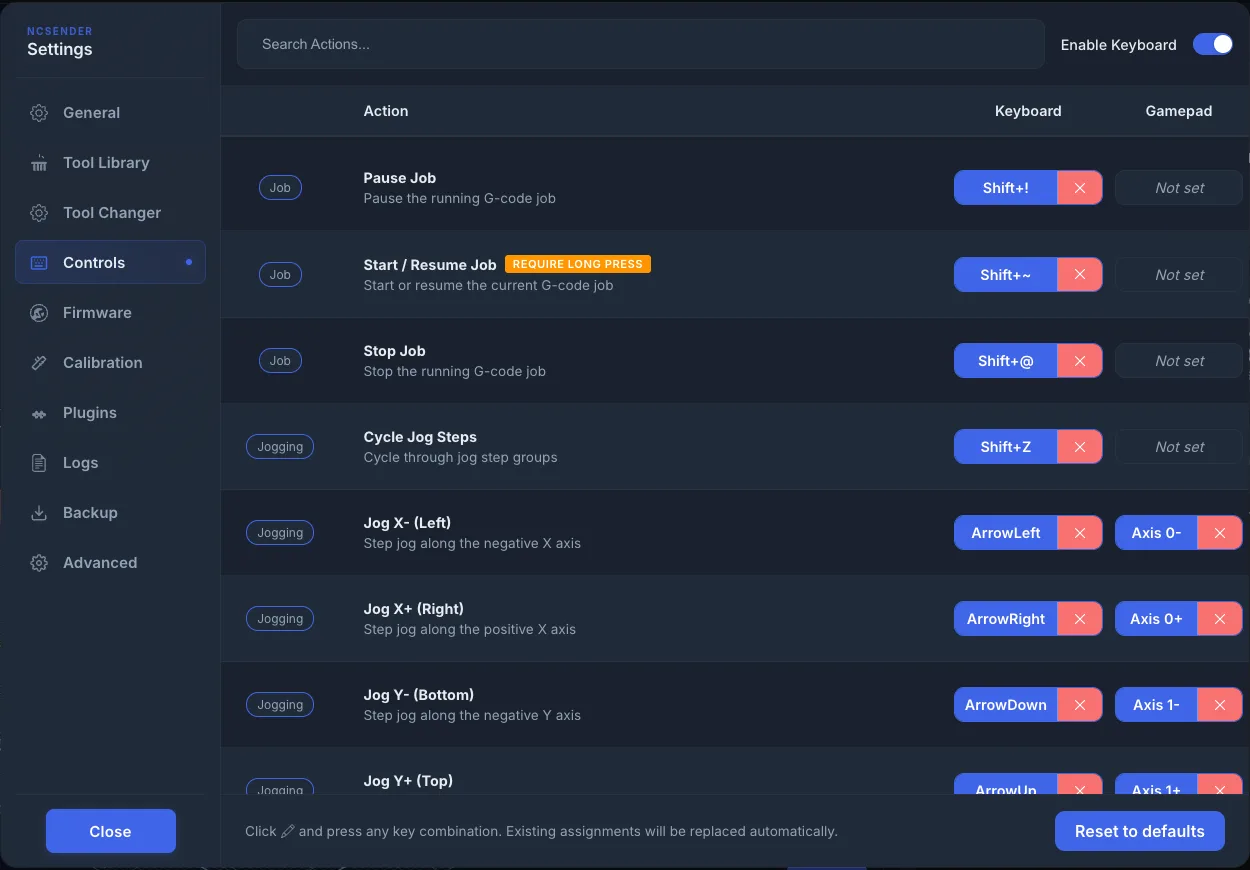The width and height of the screenshot is (1250, 870).
Task: Click the Gamepad column header
Action: tap(1179, 111)
